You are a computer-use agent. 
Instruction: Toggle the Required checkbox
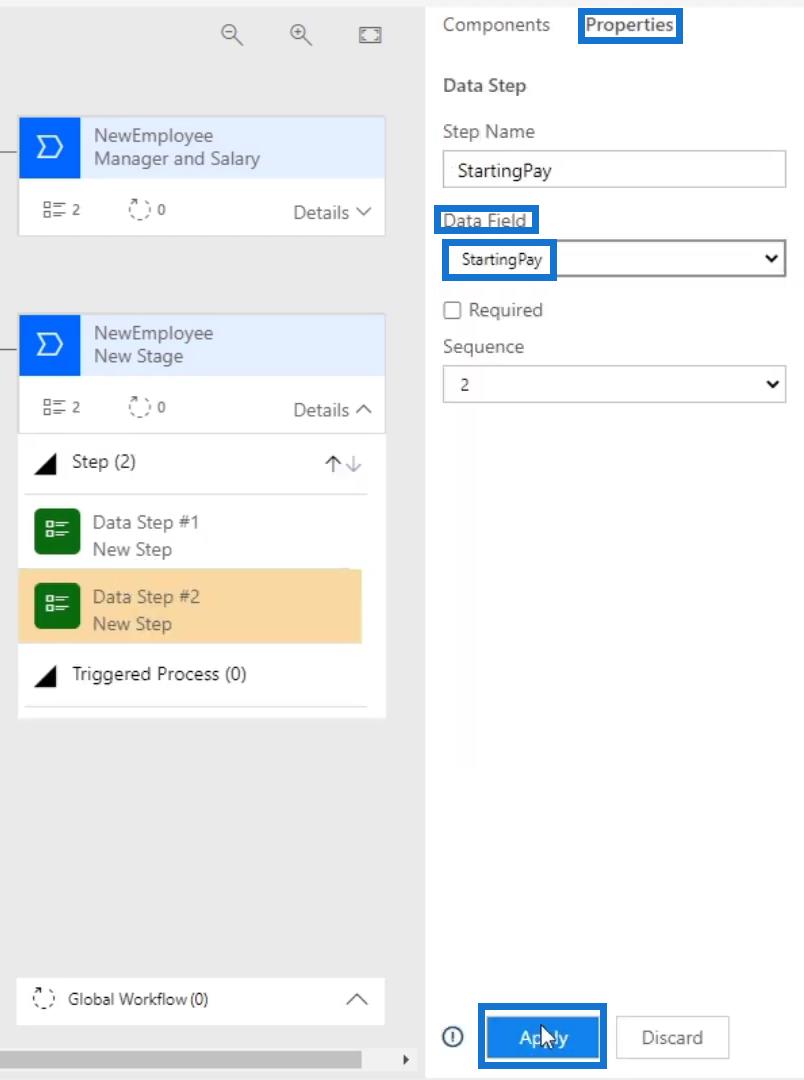452,311
